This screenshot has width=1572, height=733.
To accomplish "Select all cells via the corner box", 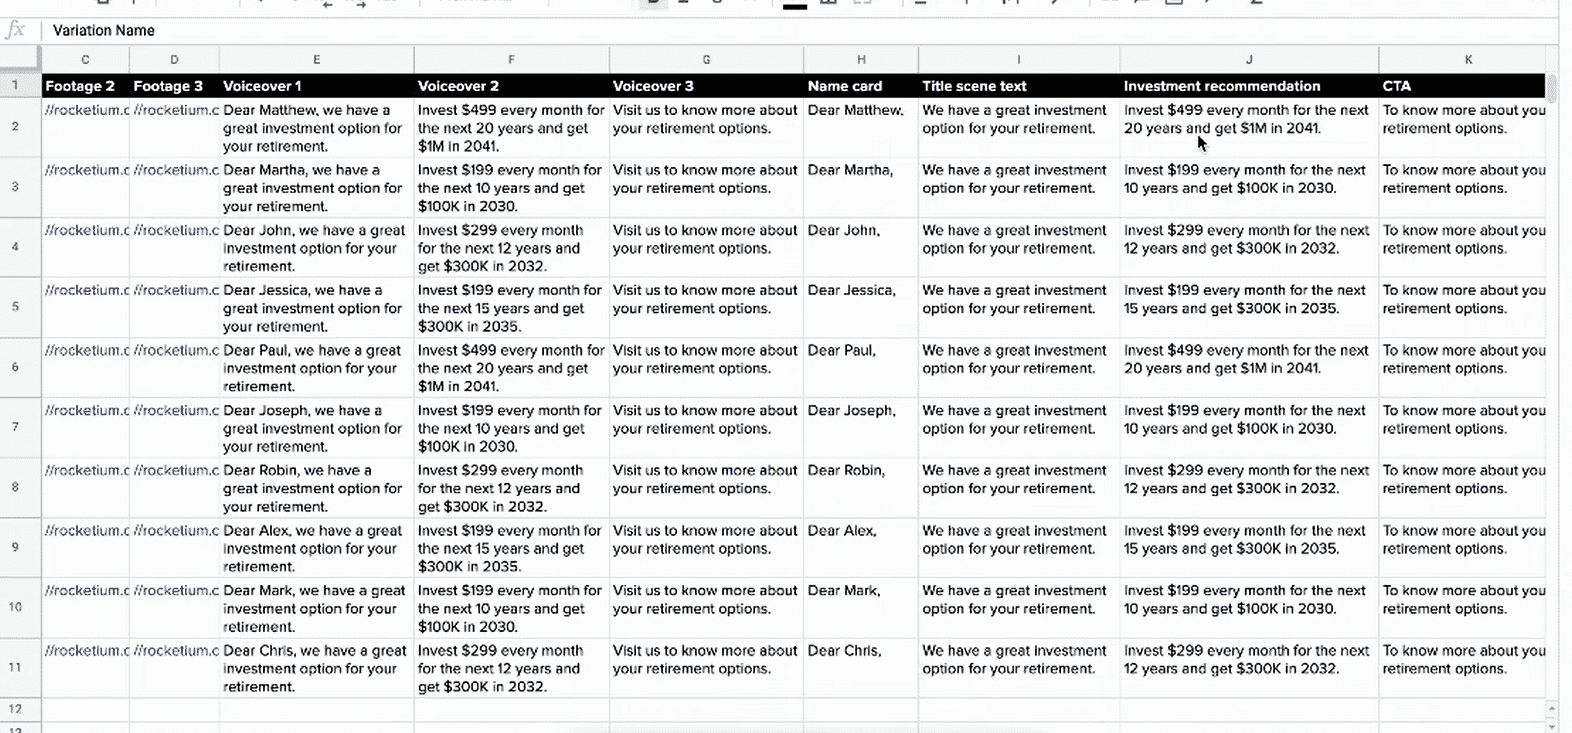I will tap(20, 59).
